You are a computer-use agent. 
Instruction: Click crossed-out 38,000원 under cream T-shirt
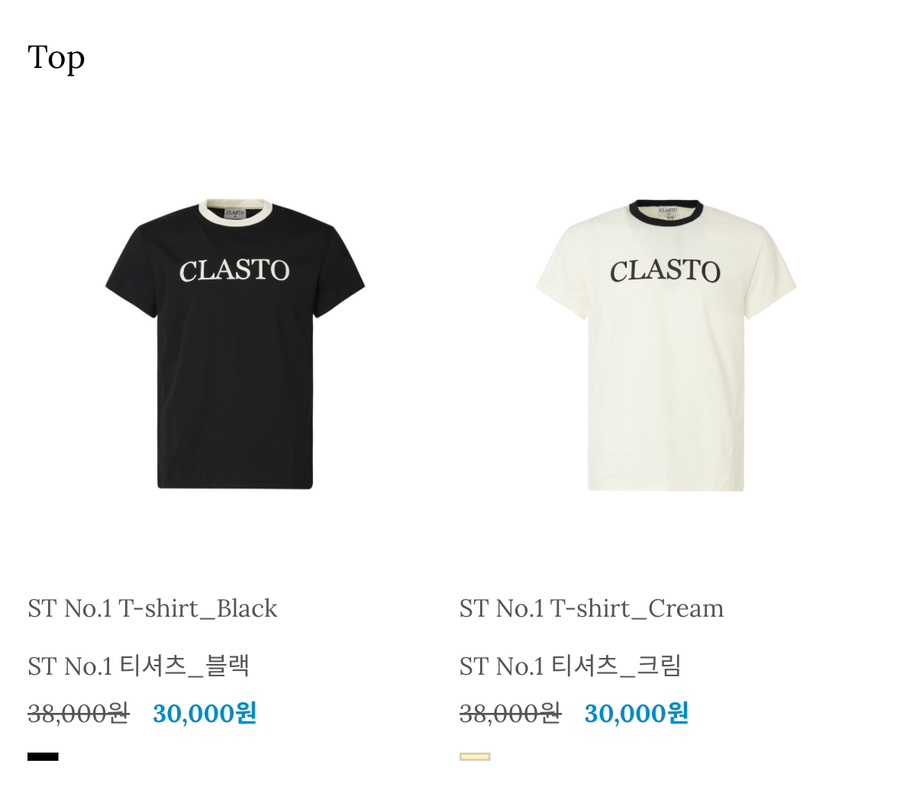coord(510,714)
